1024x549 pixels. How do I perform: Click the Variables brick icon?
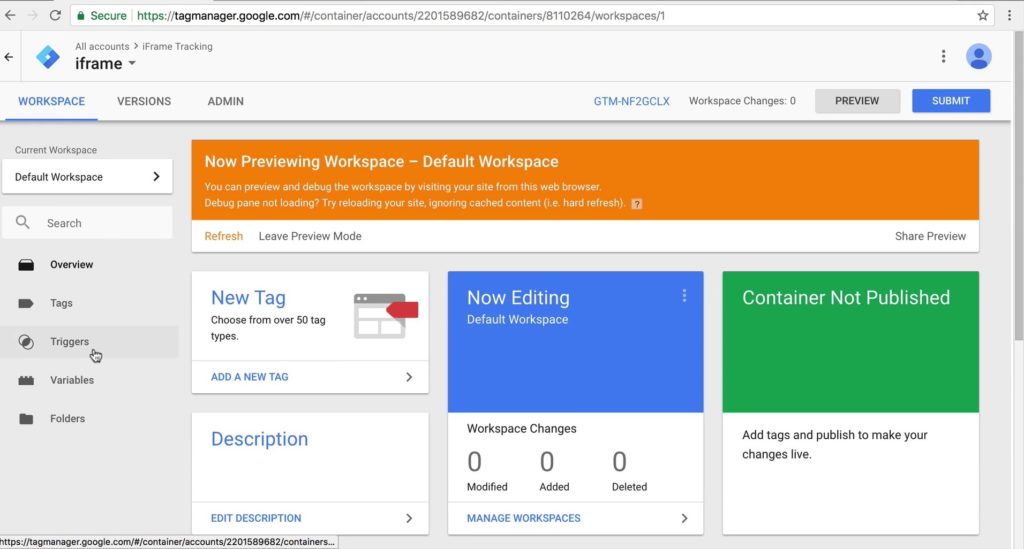[26, 380]
